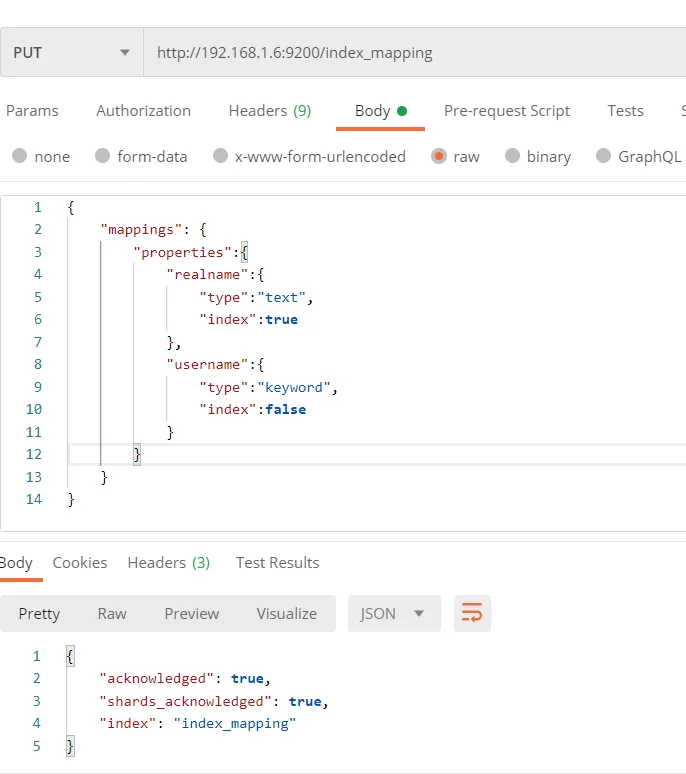Select the binary body radio
The image size is (686, 774).
[x=513, y=156]
